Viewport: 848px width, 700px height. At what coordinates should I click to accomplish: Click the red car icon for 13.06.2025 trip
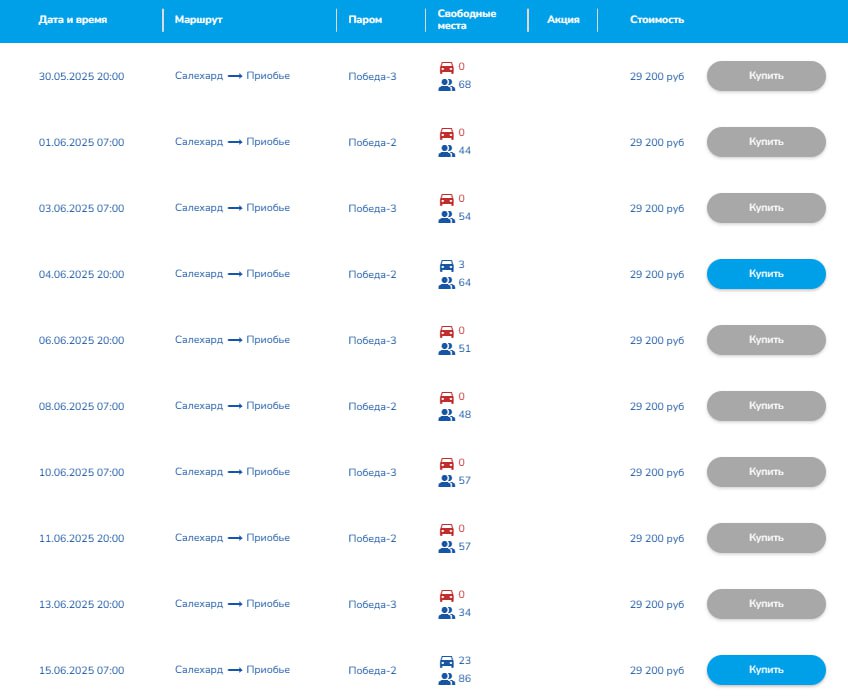[447, 596]
